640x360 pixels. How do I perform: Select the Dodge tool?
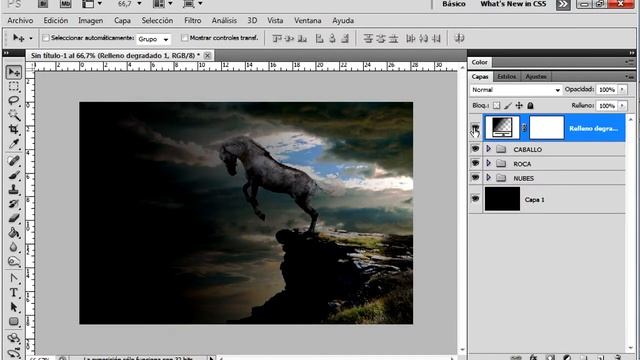pyautogui.click(x=14, y=262)
